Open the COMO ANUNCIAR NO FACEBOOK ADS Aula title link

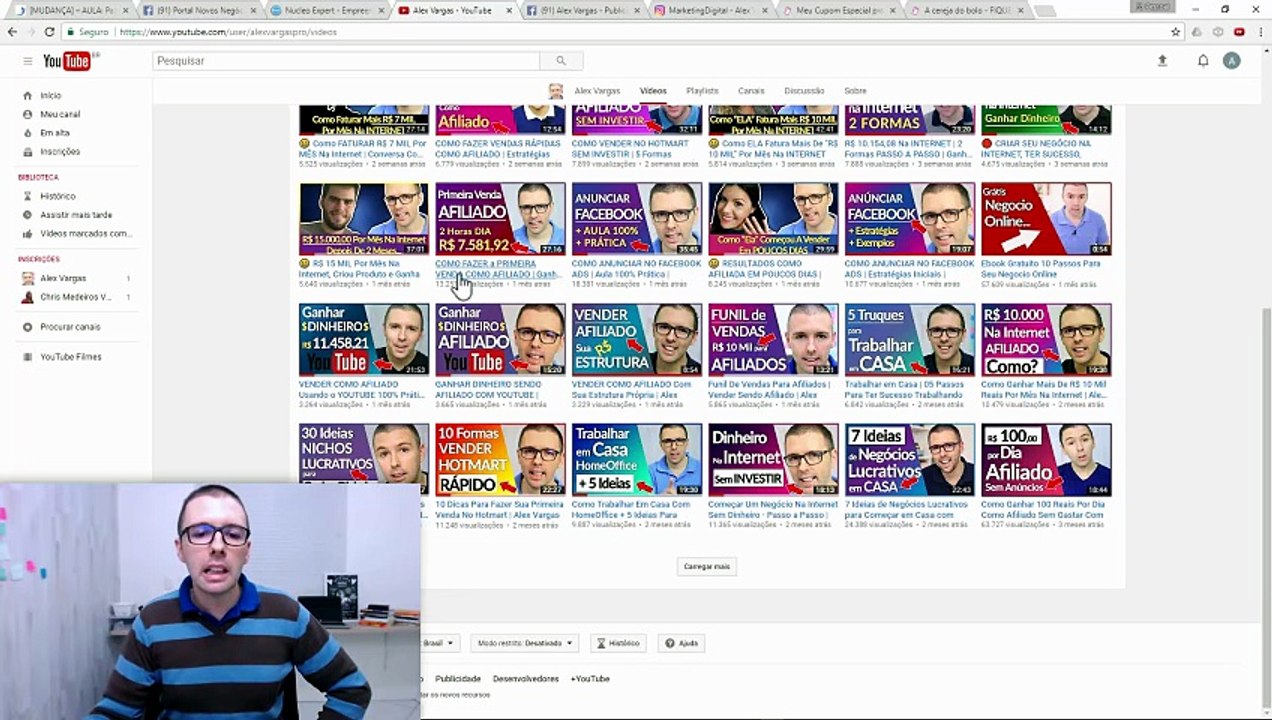pyautogui.click(x=636, y=269)
